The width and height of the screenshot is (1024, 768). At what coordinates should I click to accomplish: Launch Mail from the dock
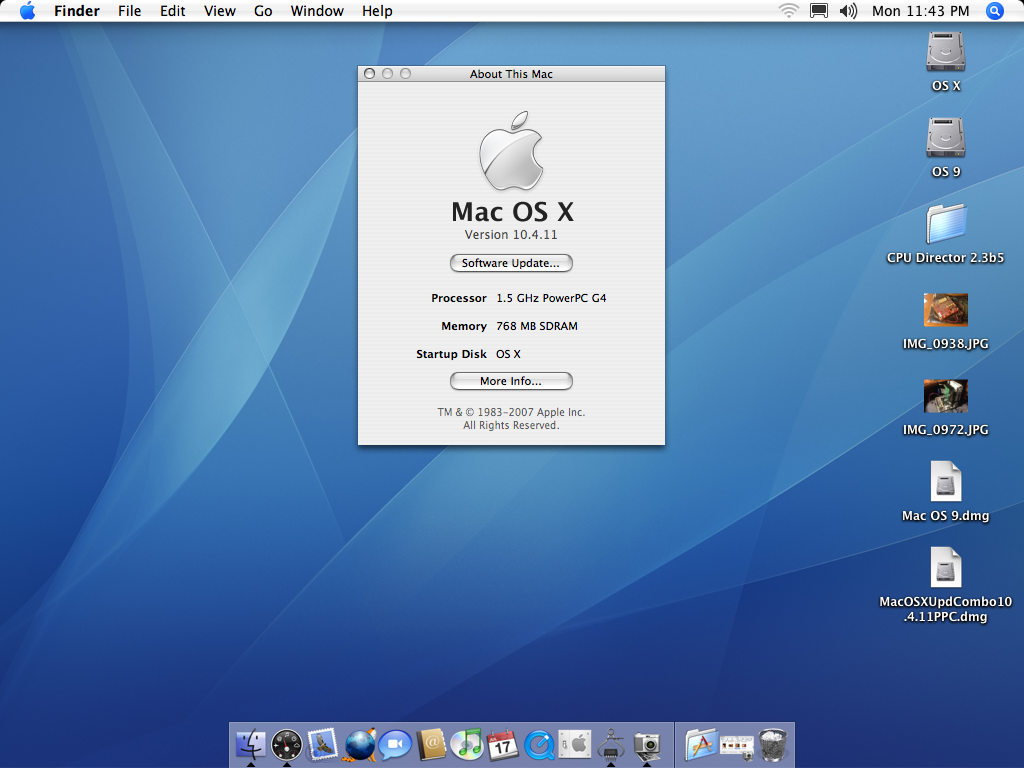[323, 744]
